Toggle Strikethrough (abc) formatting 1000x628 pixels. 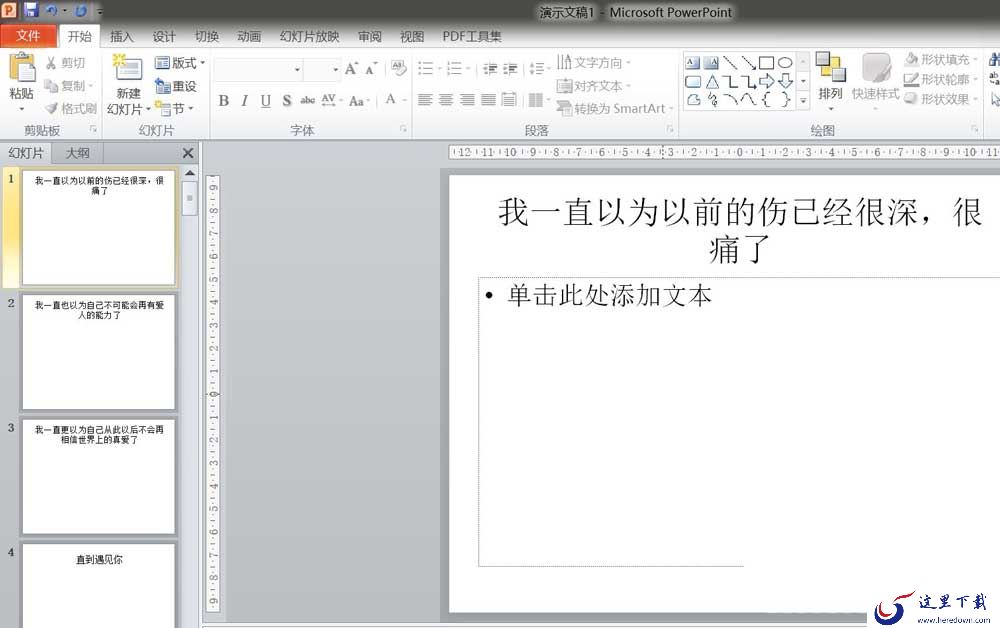click(x=307, y=100)
